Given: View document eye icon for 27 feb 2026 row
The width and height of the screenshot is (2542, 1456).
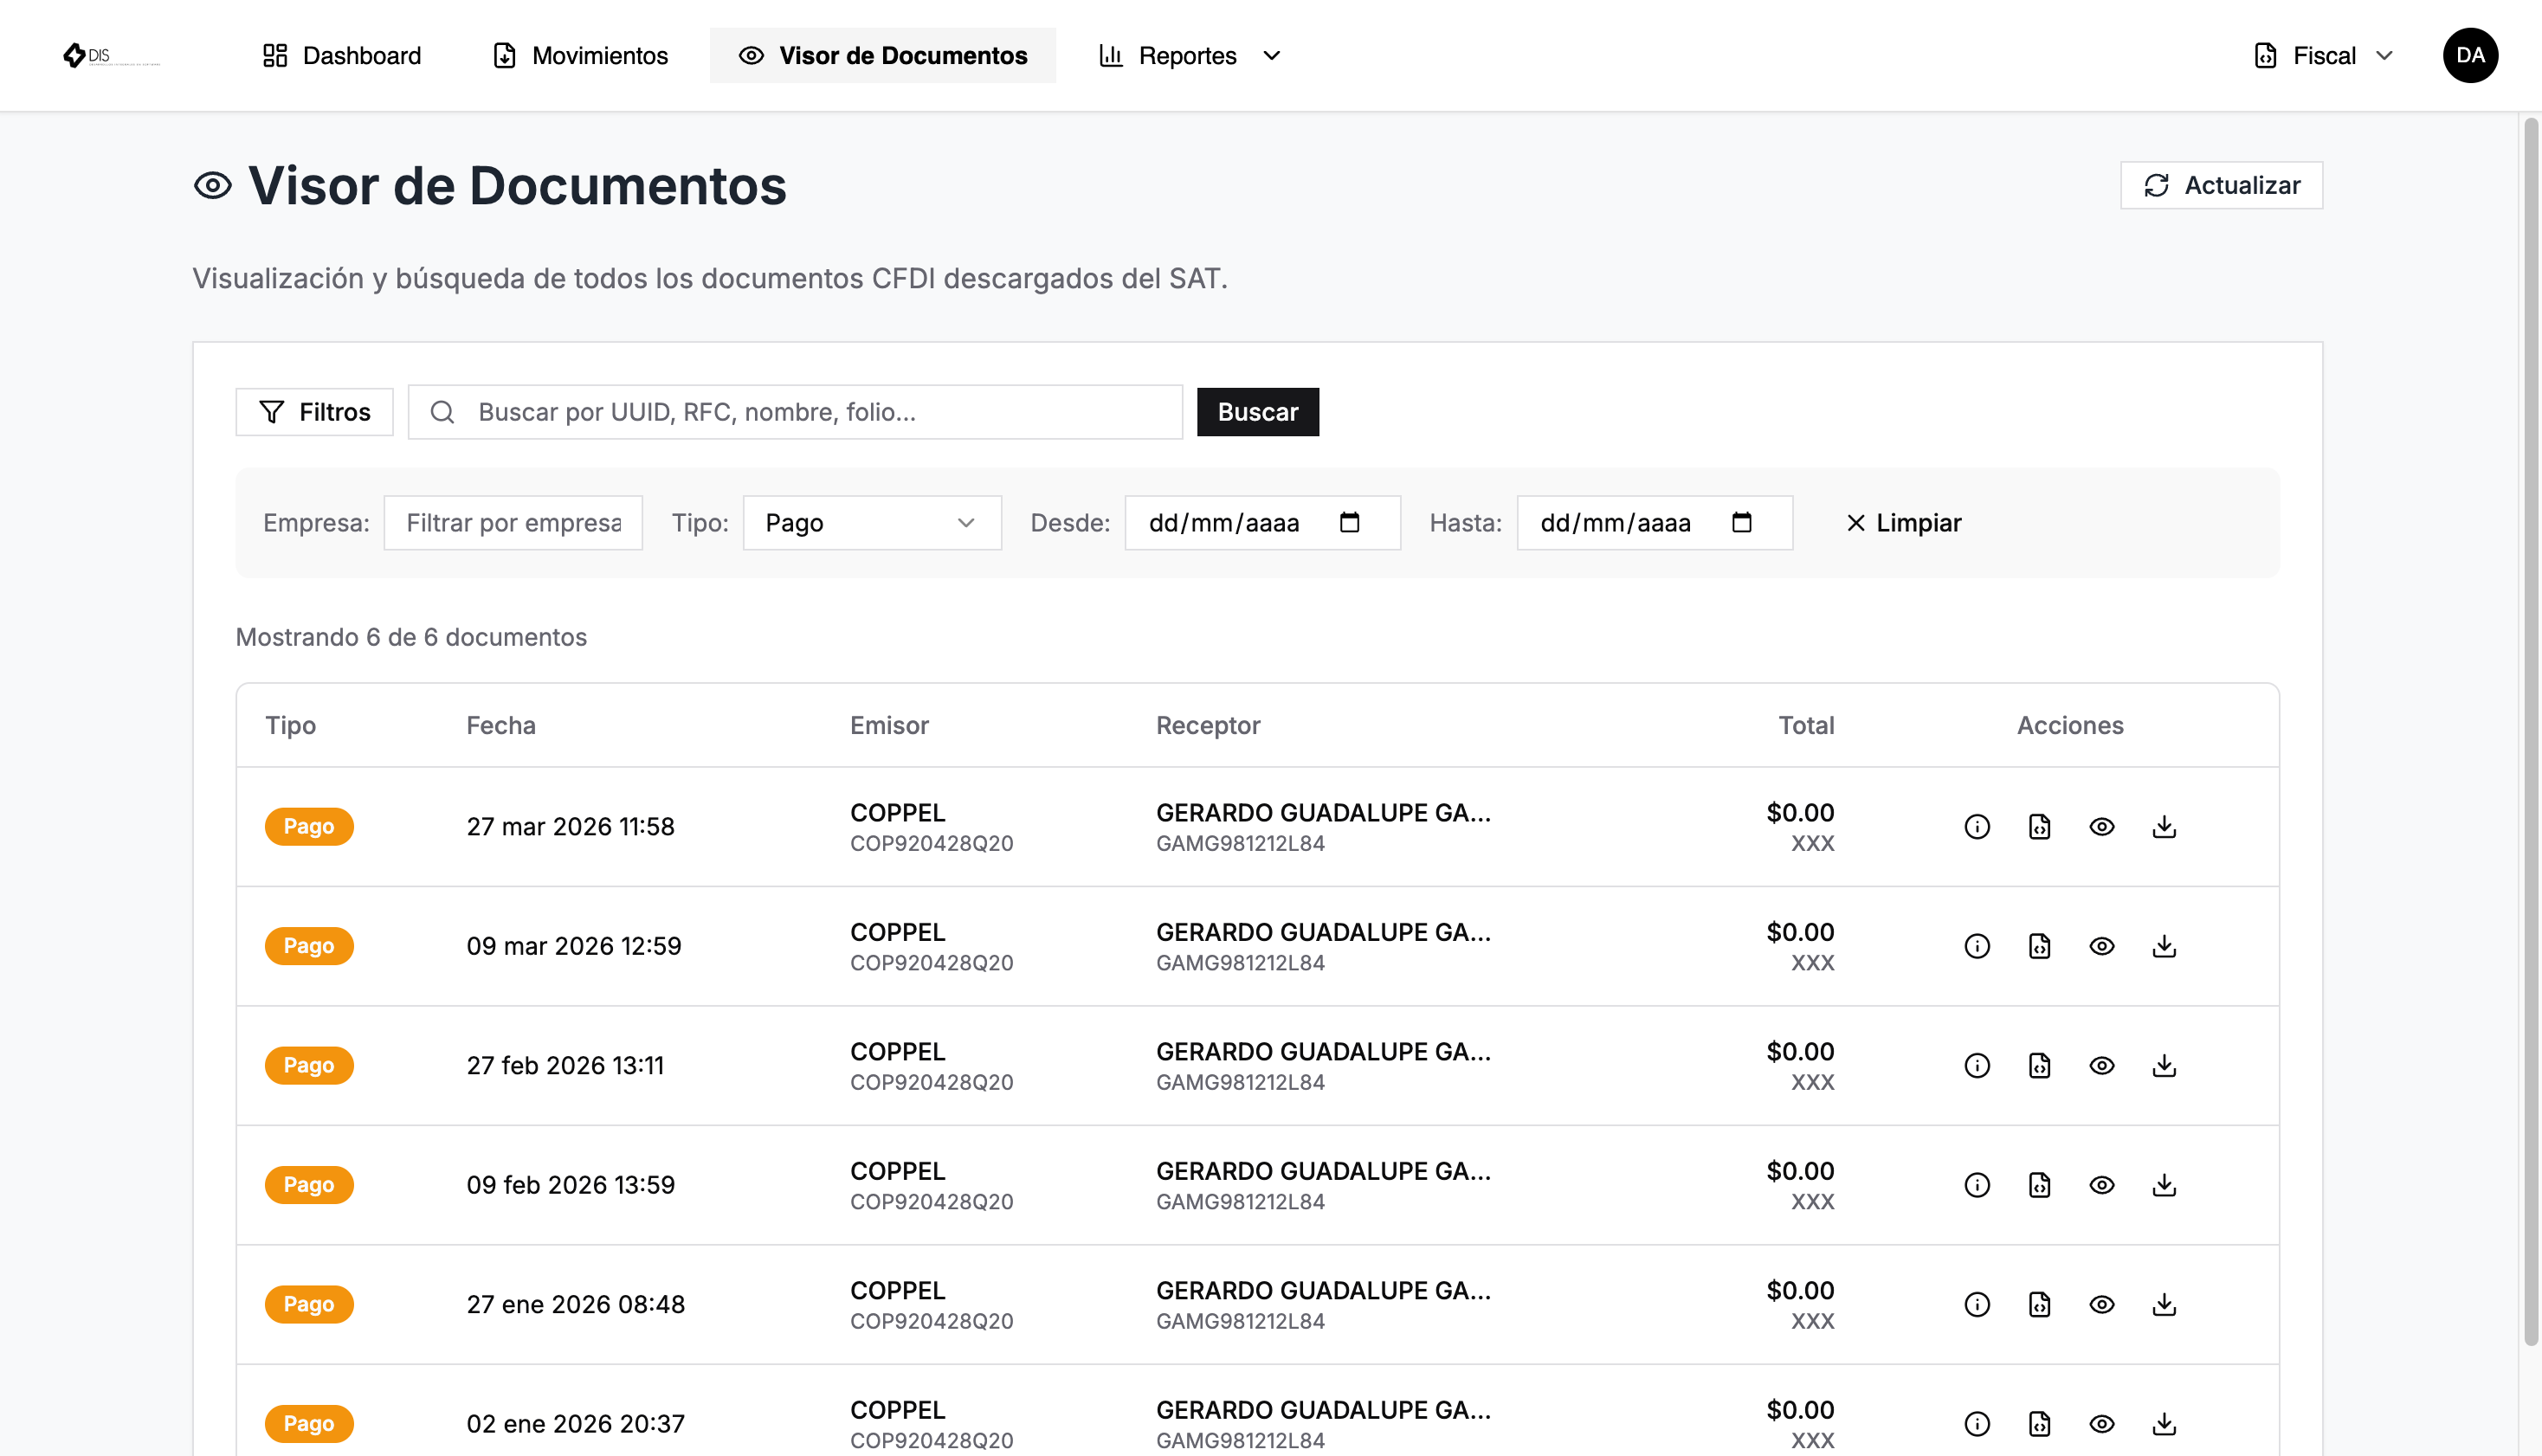Looking at the screenshot, I should [x=2101, y=1065].
